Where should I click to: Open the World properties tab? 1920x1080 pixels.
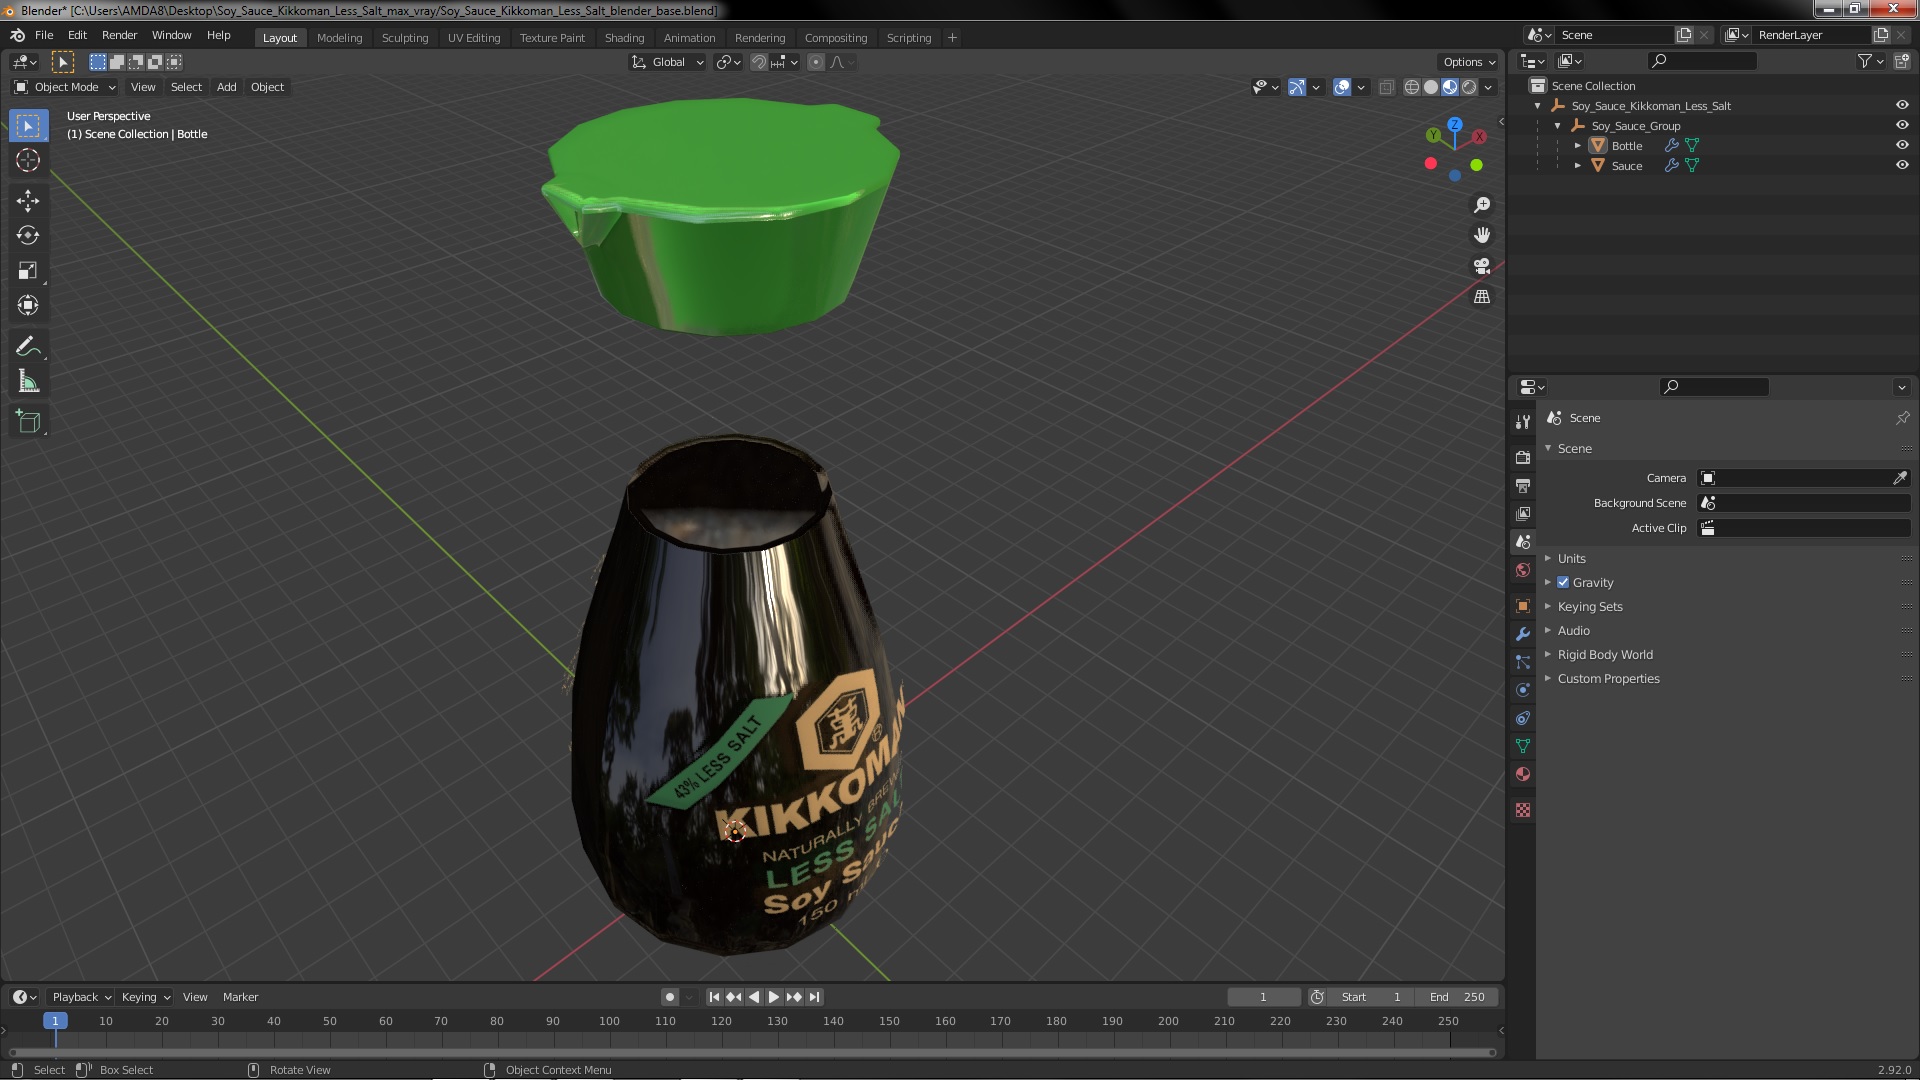pos(1522,570)
